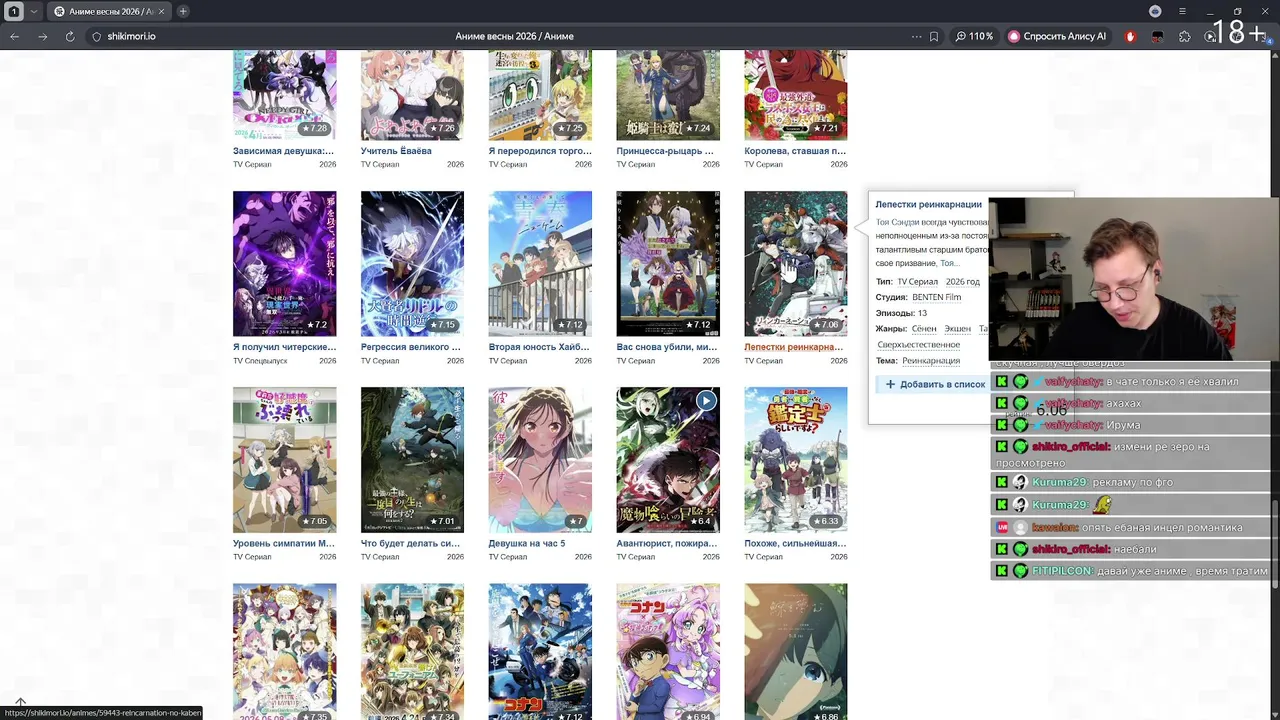This screenshot has height=720, width=1280.
Task: Click the poster above Я получил читерские
Action: [285, 264]
